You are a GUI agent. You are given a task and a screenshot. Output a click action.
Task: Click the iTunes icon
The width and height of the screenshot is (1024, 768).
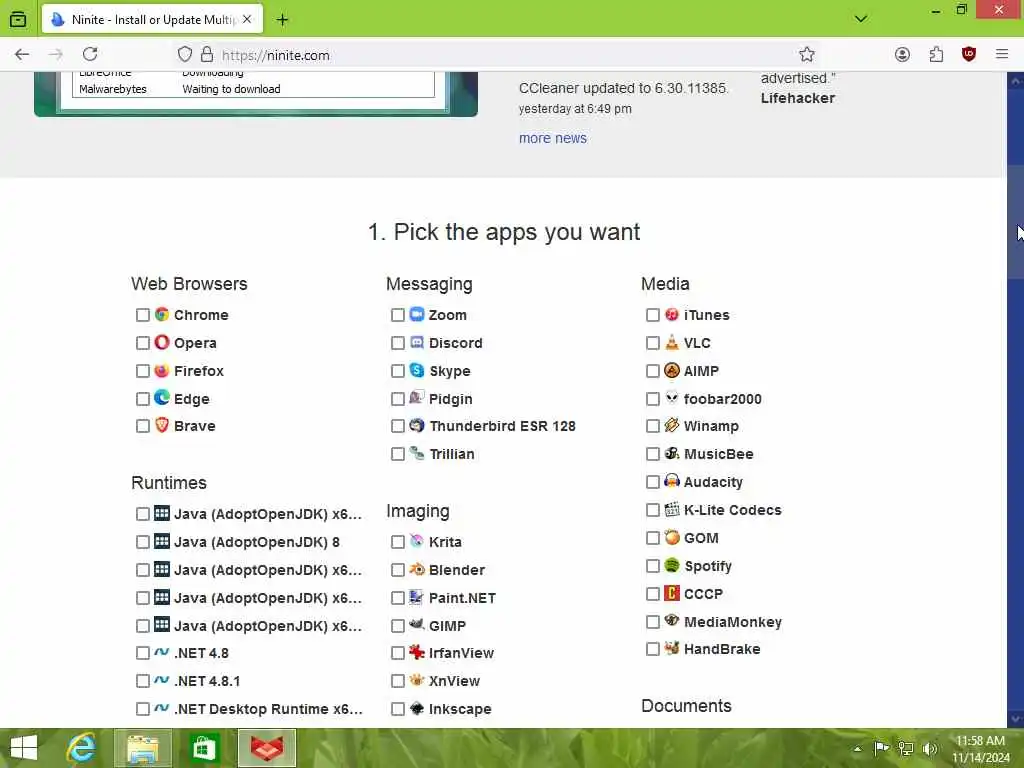672,314
